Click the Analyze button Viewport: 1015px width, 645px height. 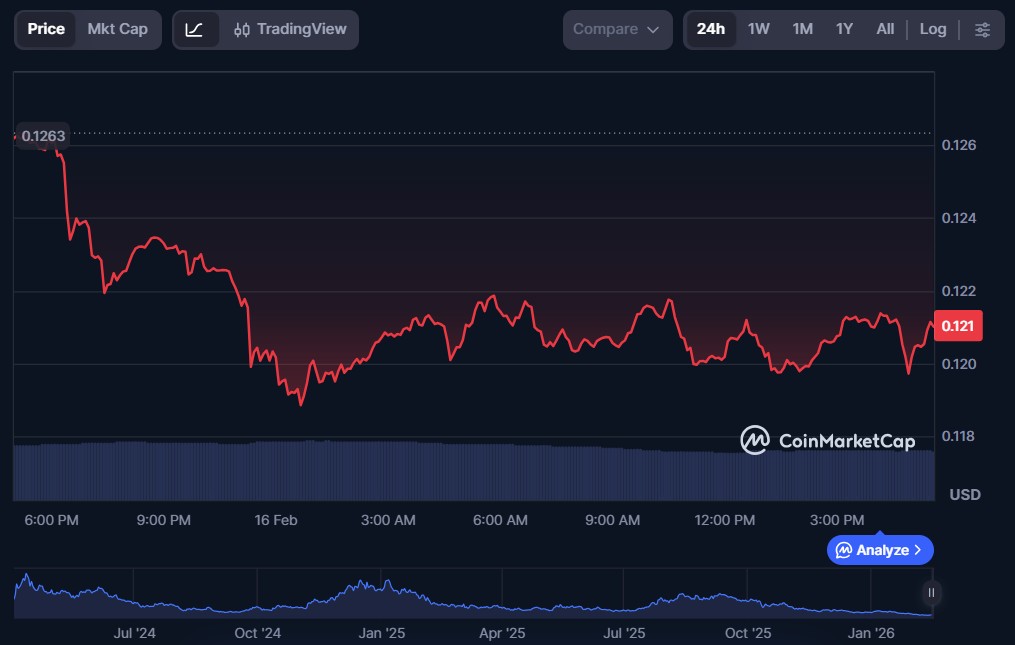[880, 550]
